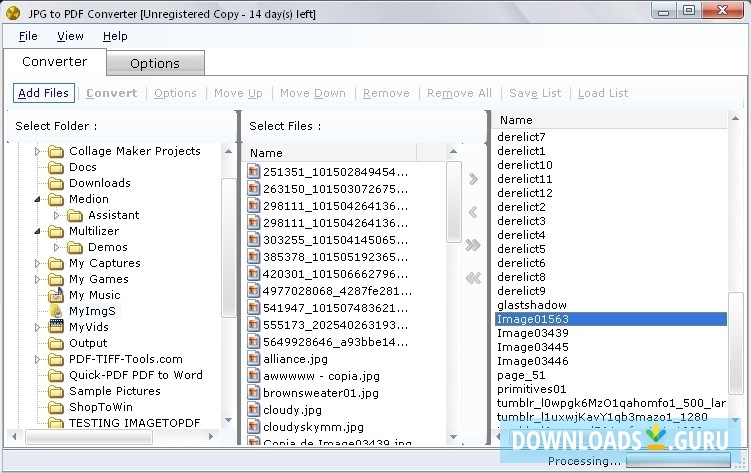
Task: Click icon of file 4977028068_4287fe281
Action: 253,291
